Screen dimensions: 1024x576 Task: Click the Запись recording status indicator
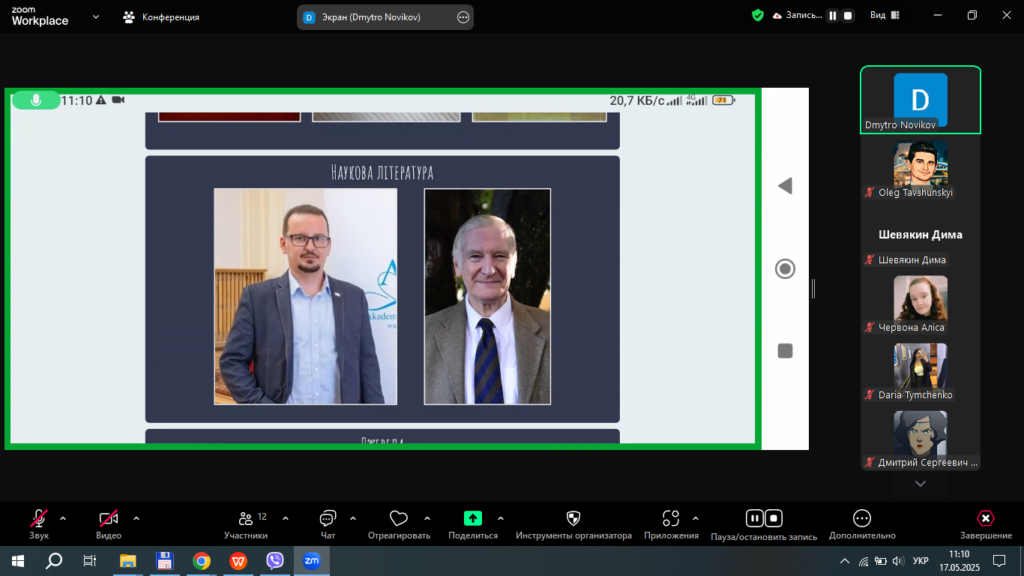click(797, 15)
